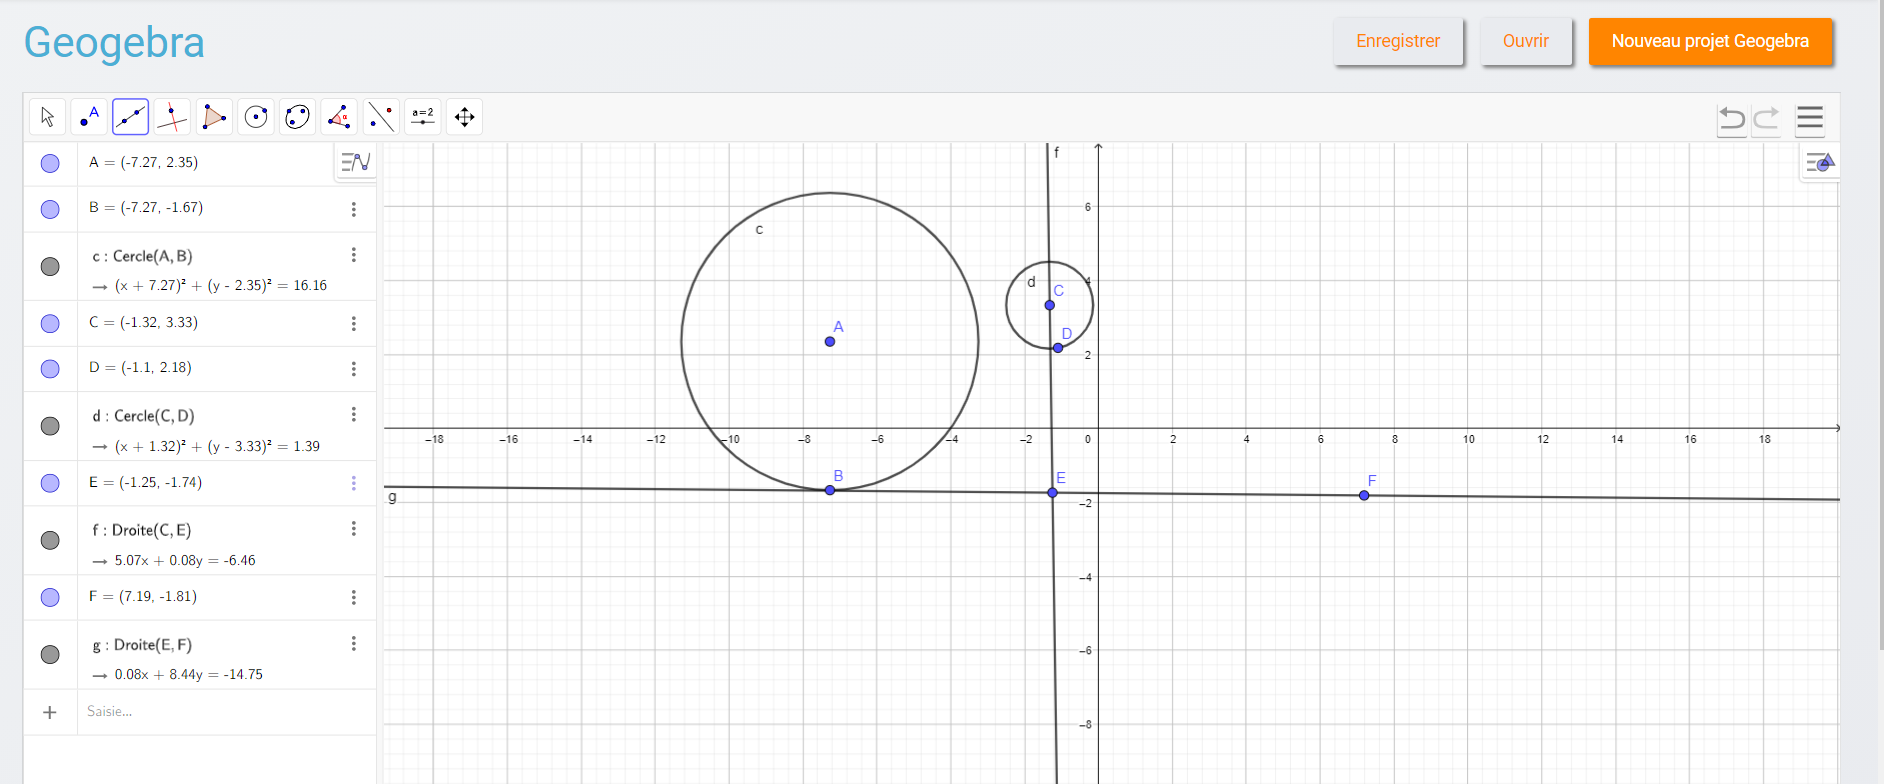Select the Point tool
Viewport: 1884px width, 784px height.
89,117
